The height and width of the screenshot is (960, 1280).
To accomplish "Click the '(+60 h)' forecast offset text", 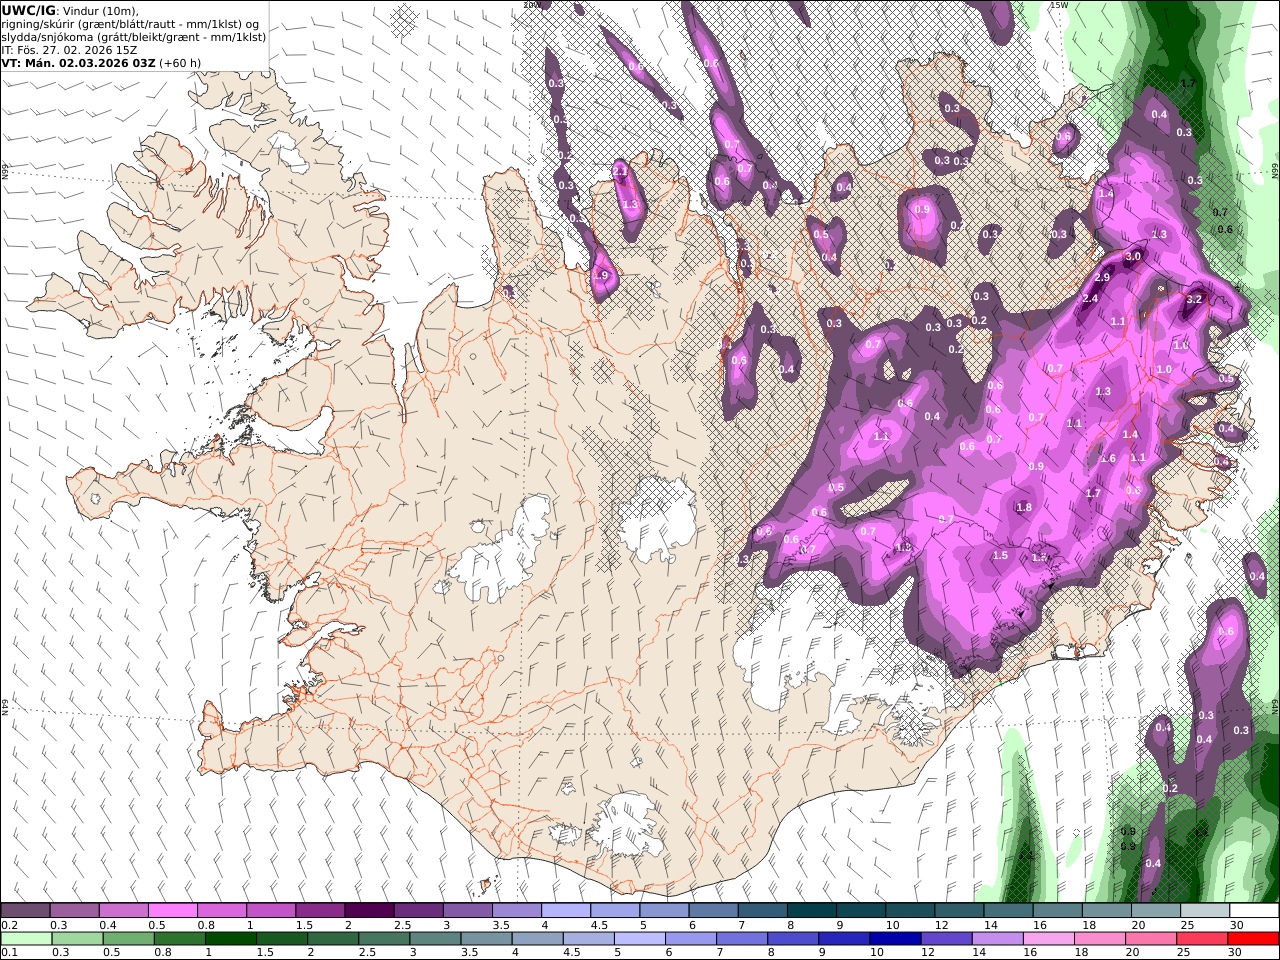I will [x=180, y=62].
